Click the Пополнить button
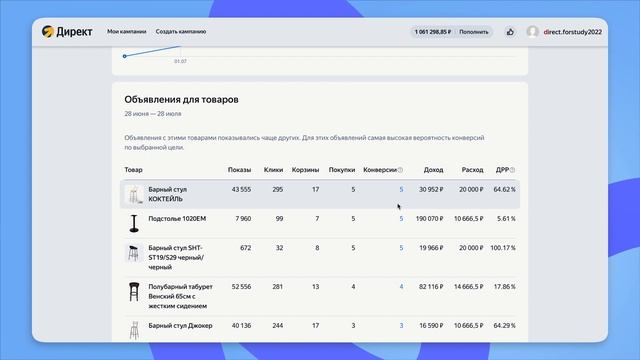Screen dimensions: 640x360 [473, 32]
